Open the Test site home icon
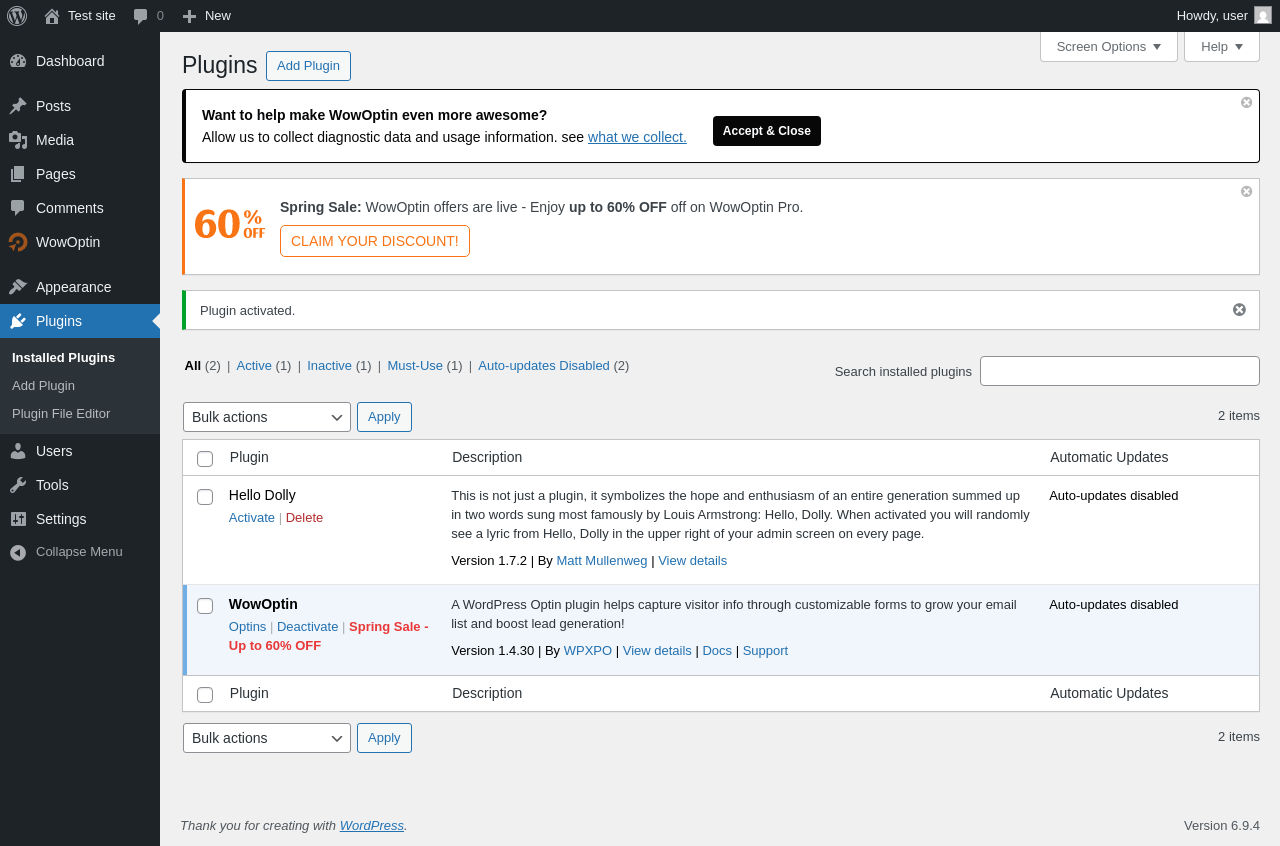1280x846 pixels. 52,16
